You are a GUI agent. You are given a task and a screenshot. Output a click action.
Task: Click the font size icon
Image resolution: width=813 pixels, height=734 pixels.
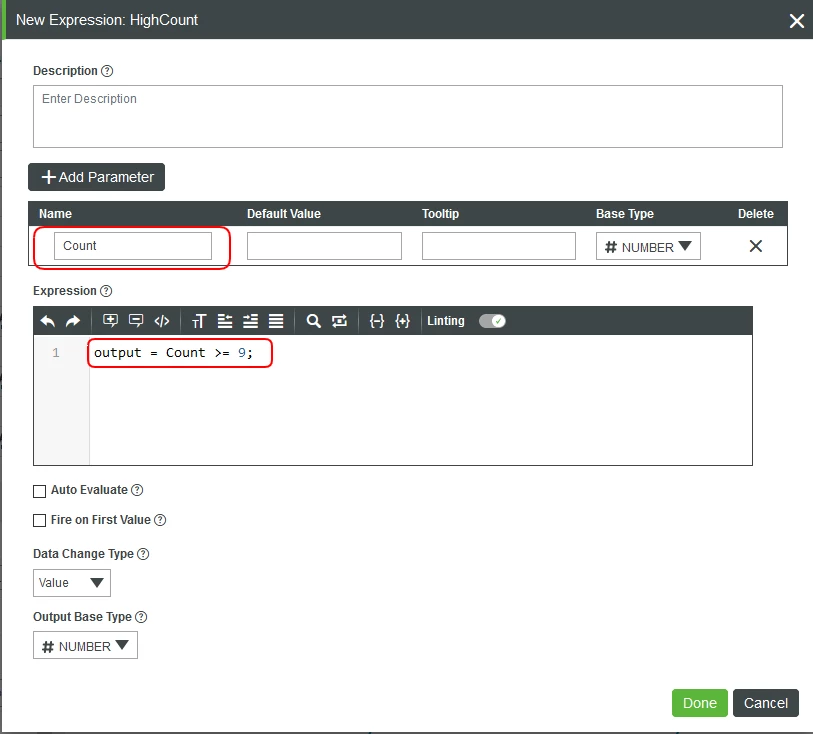199,321
